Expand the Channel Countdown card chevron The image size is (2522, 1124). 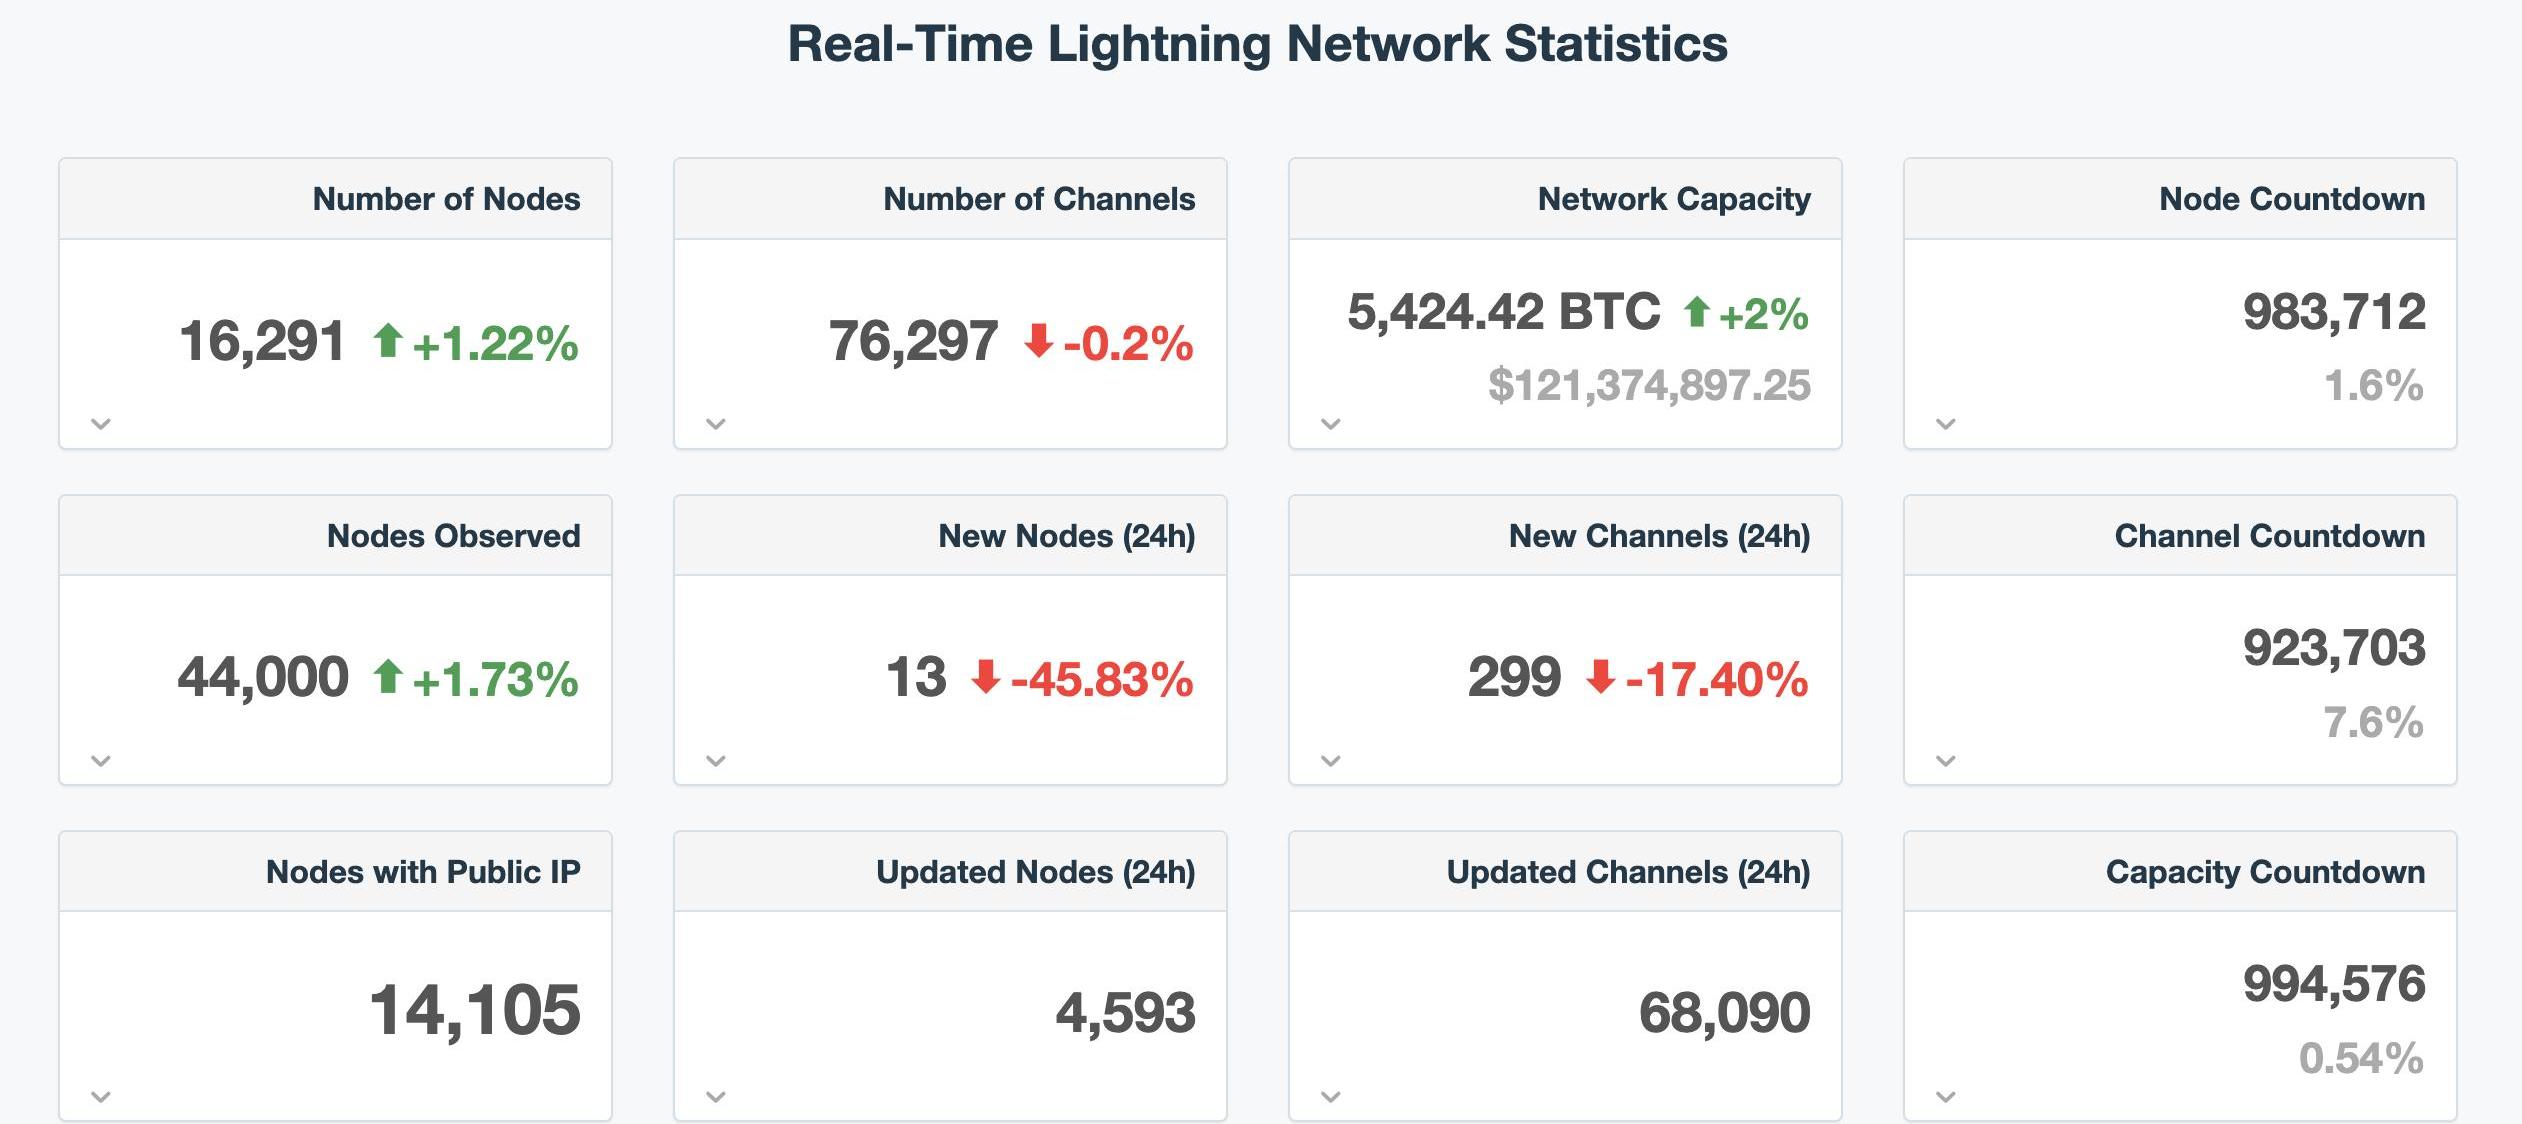click(x=1945, y=761)
